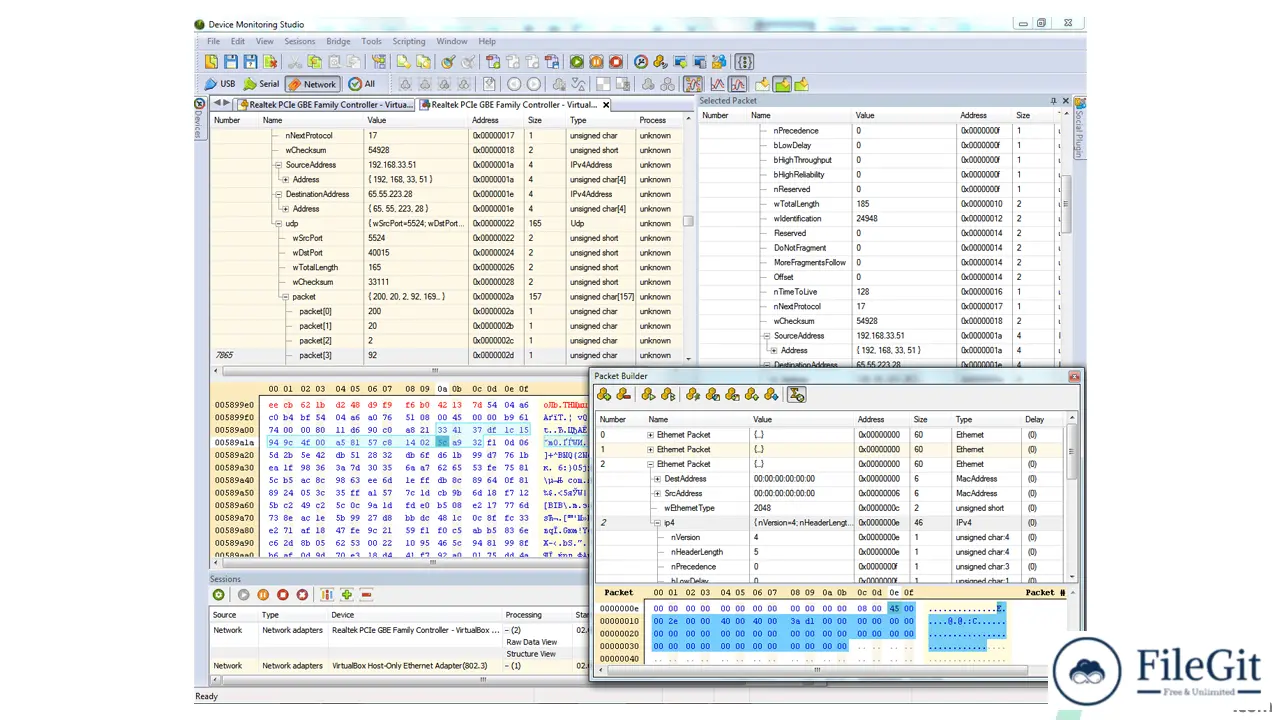Open the Devices side panel tab
This screenshot has width=1280, height=720.
pos(199,118)
